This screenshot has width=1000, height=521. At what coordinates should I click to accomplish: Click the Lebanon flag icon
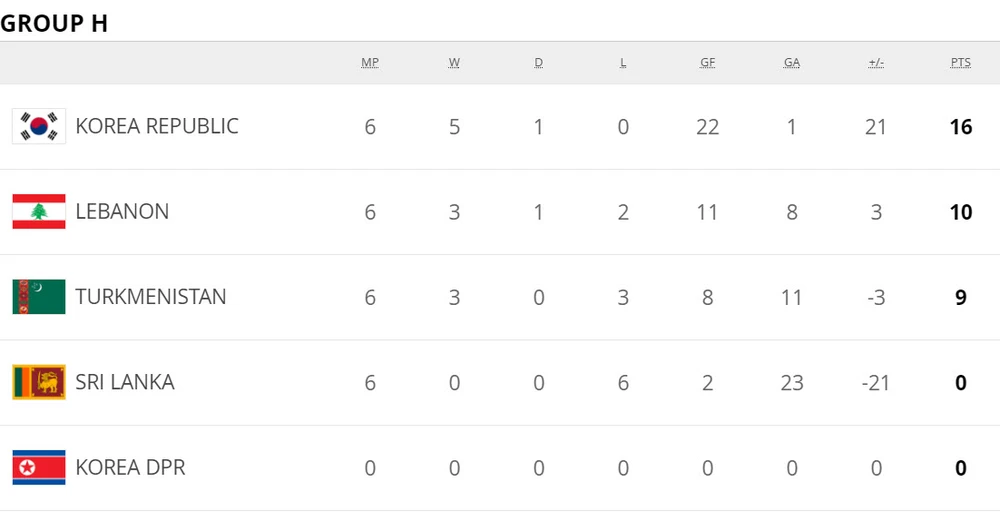(39, 212)
